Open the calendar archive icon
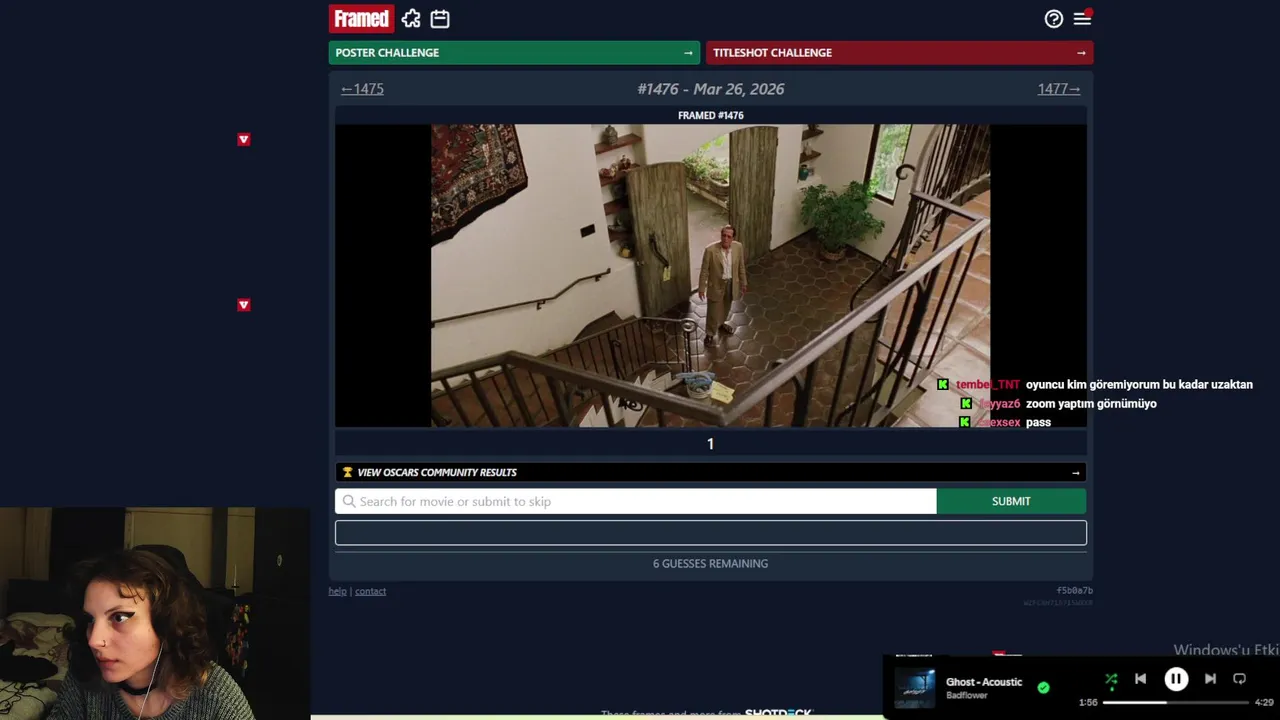This screenshot has width=1280, height=720. (440, 19)
